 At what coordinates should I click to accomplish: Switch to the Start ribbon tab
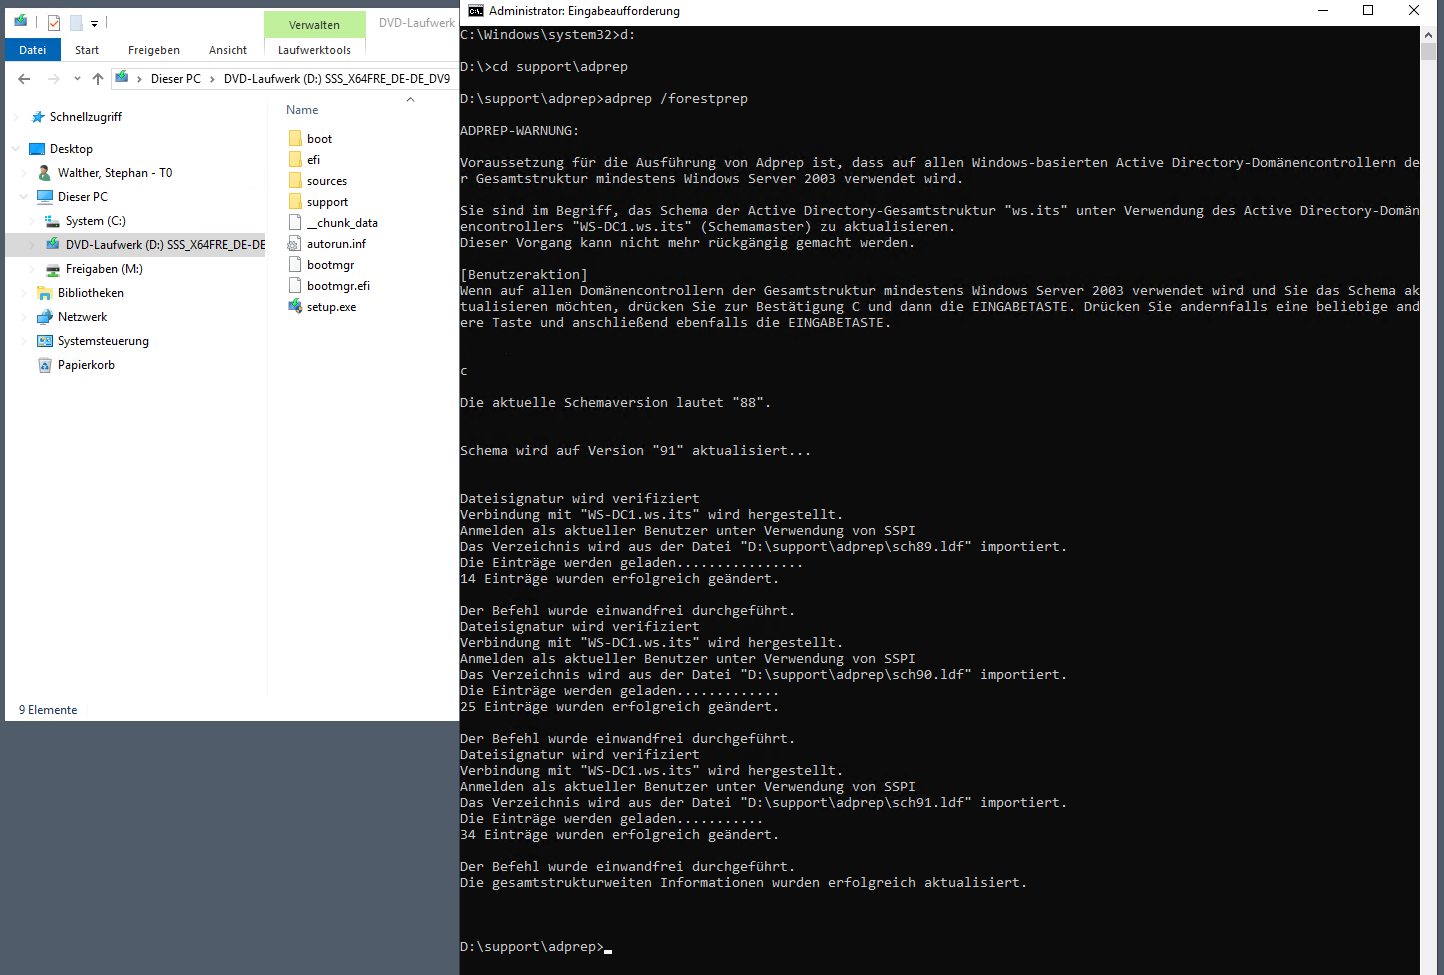point(87,50)
